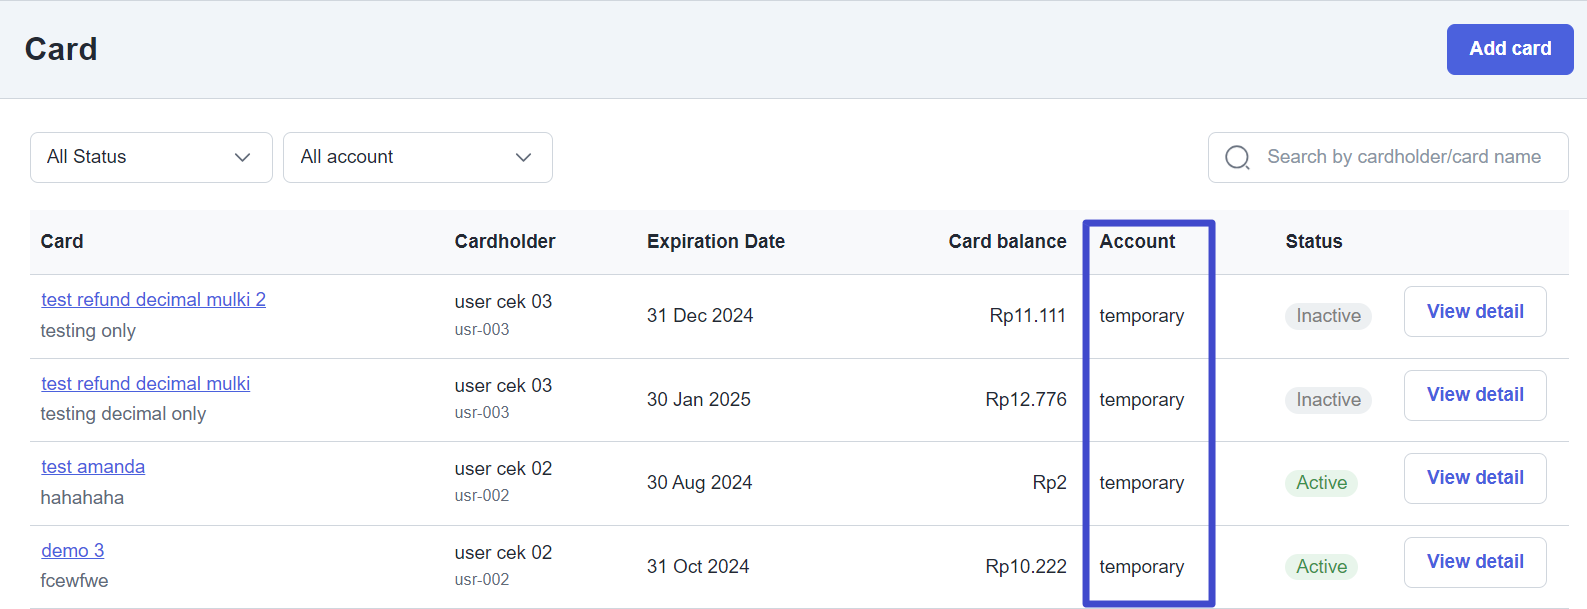Click the Account column header
1587x609 pixels.
1137,242
